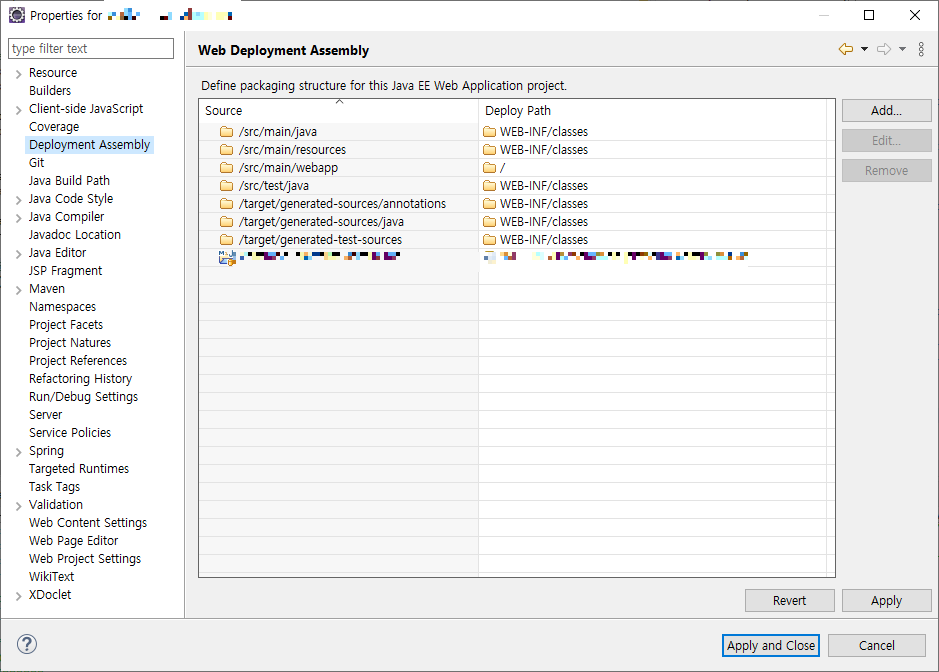Open the three-dot view menu
The image size is (939, 672).
[921, 49]
